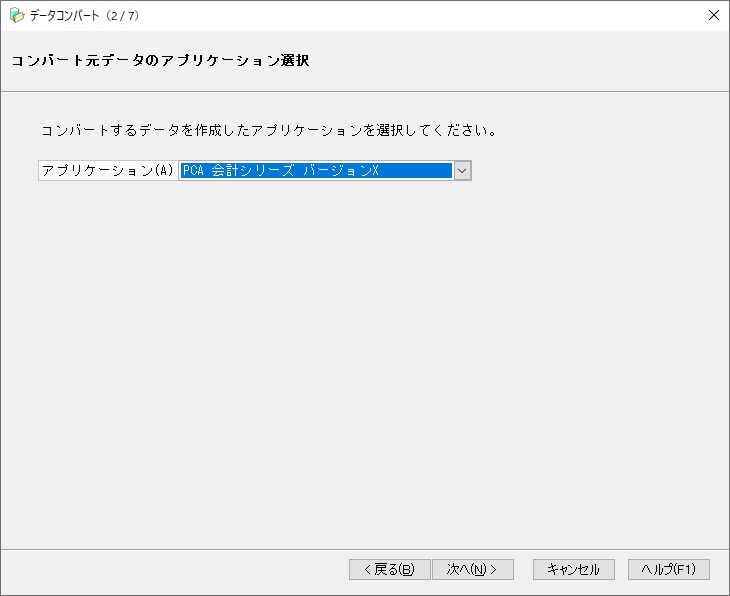The image size is (730, 596).
Task: Proceed with the 次へ(N) button
Action: coord(472,569)
